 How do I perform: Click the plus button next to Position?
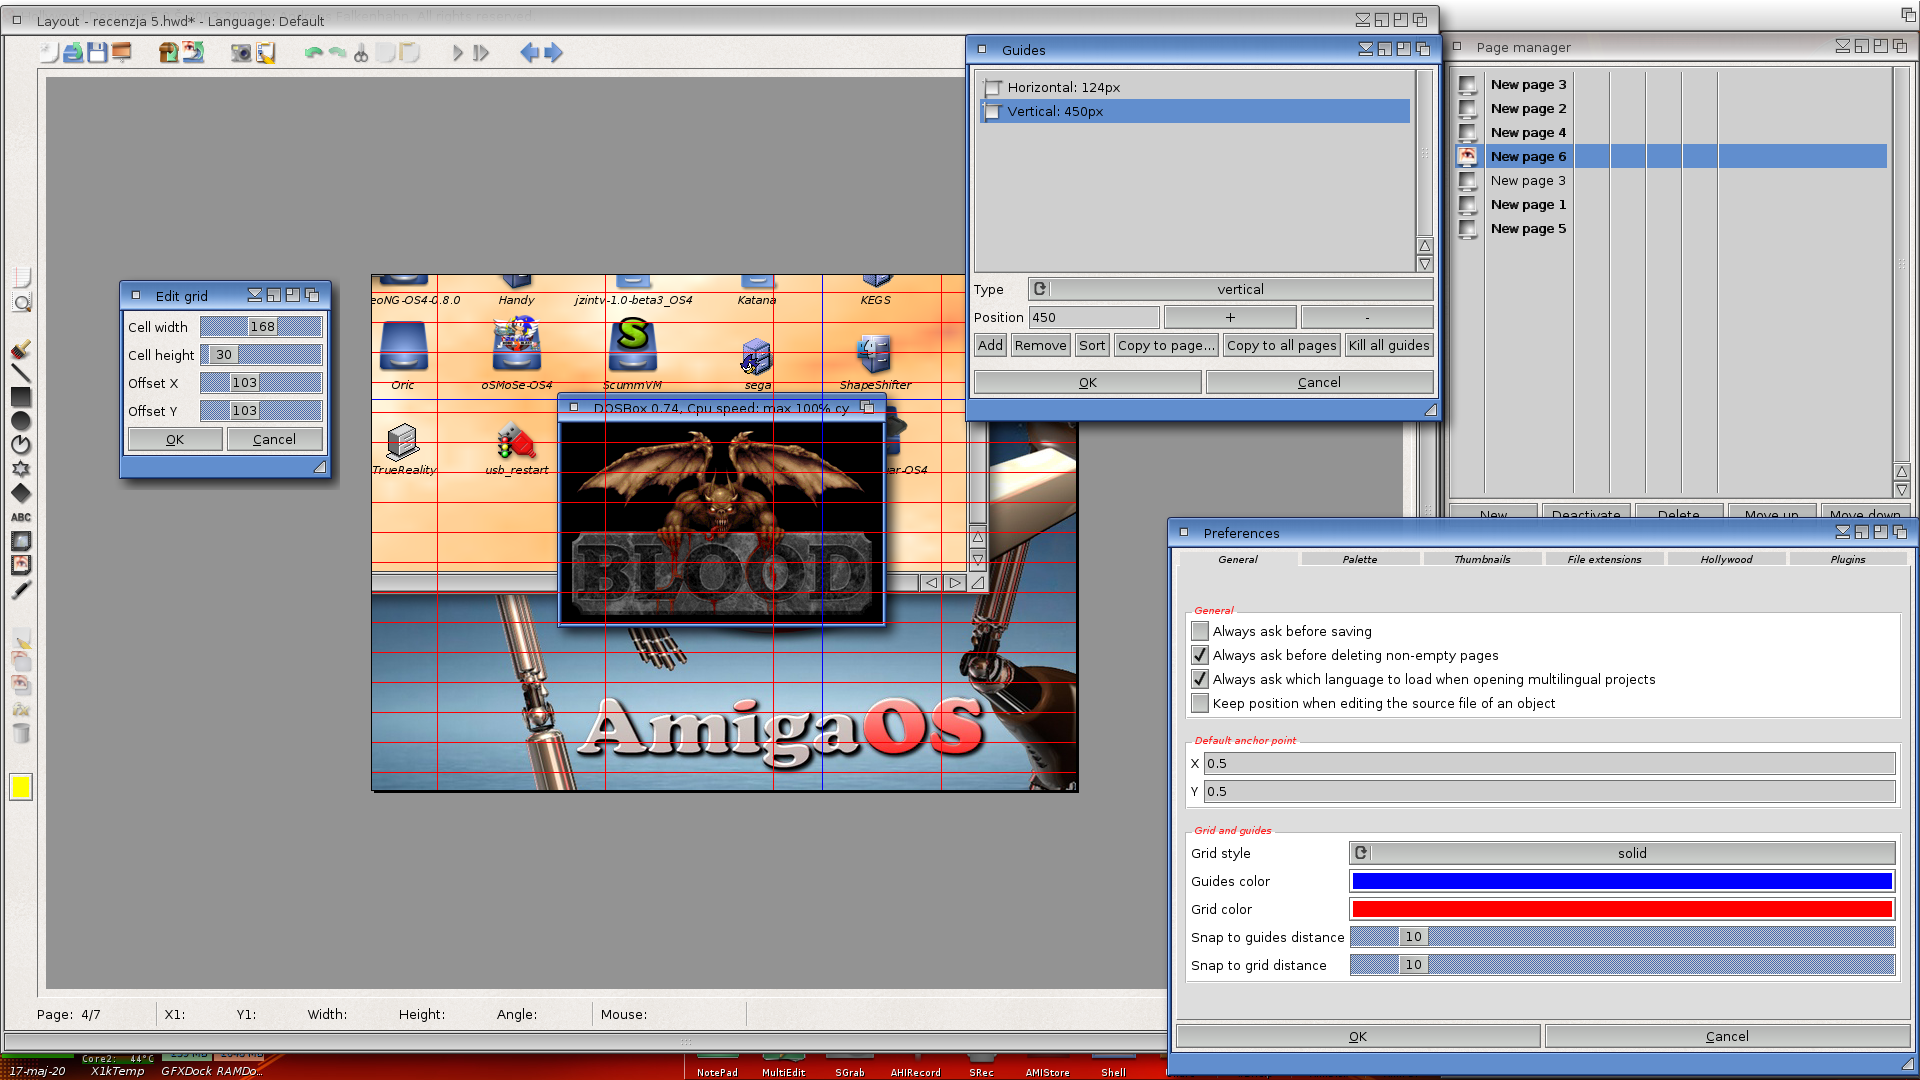coord(1230,317)
